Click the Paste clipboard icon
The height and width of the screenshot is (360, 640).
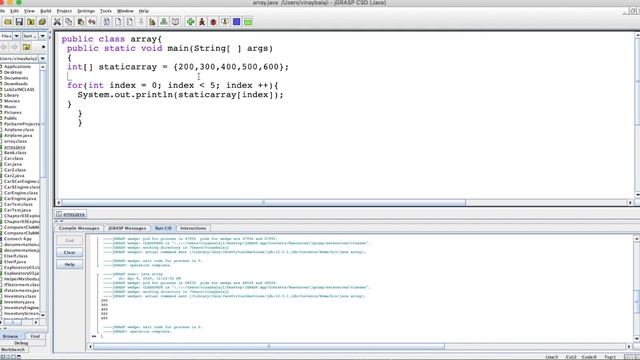[80, 22]
